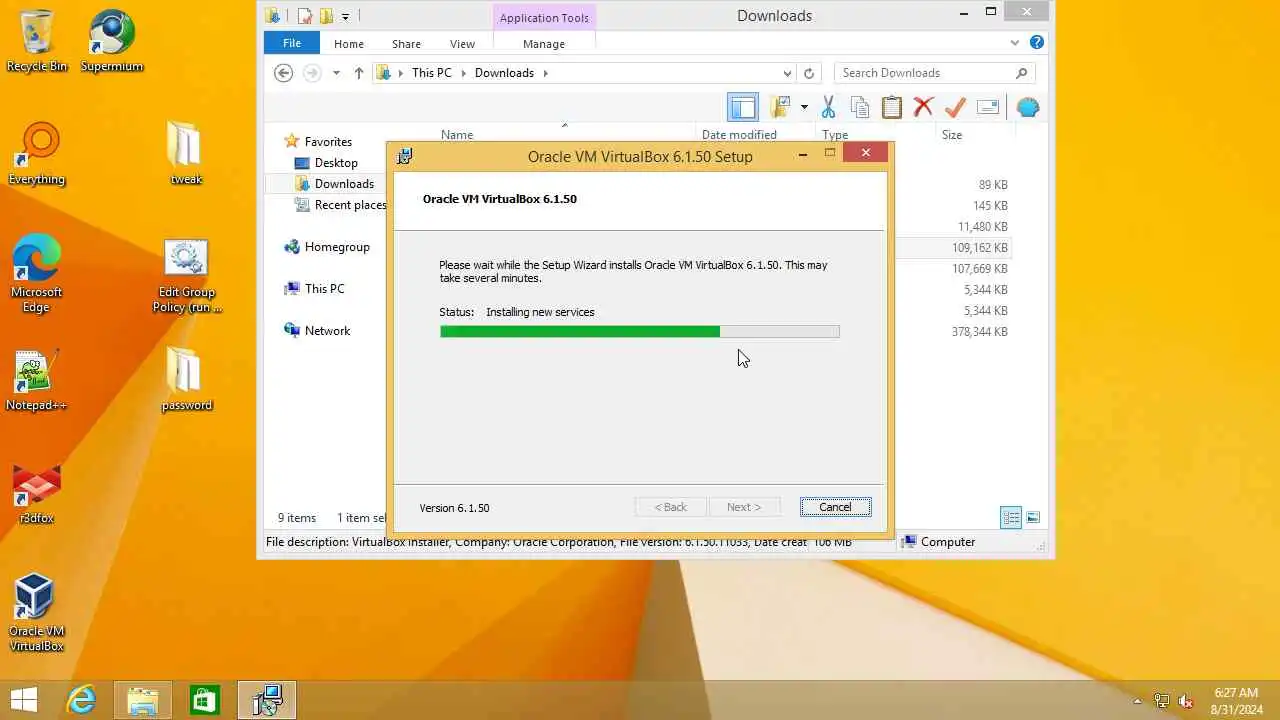Open the r3dfox desktop shortcut
1280x720 pixels.
[x=37, y=494]
